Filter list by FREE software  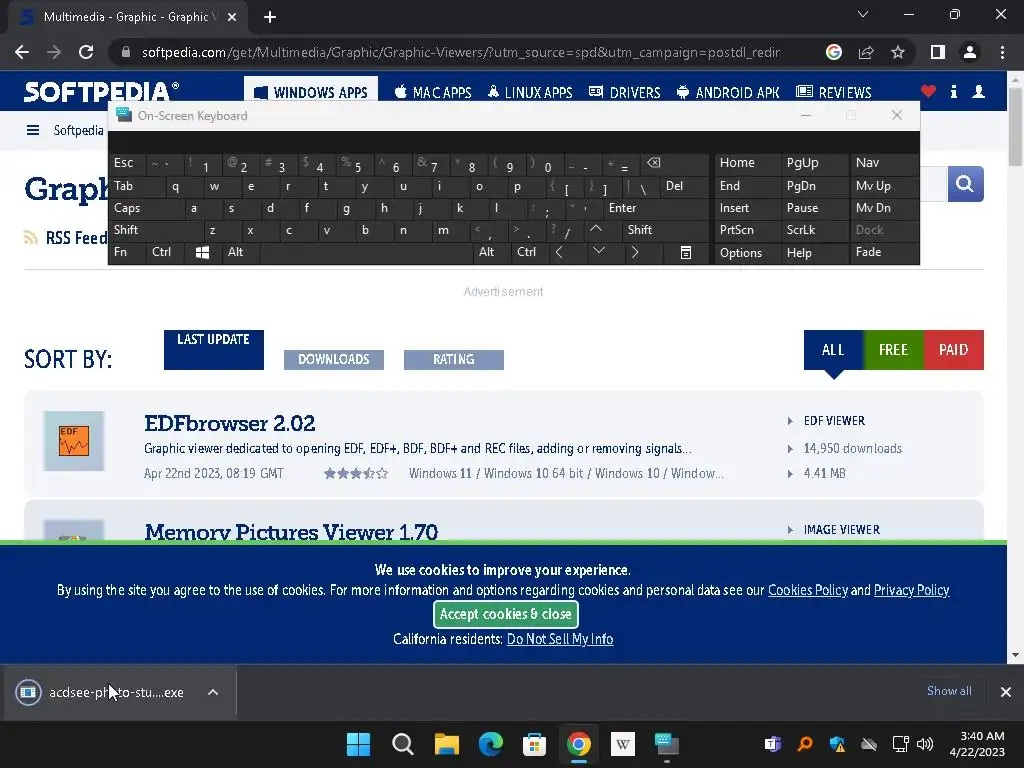click(x=893, y=350)
